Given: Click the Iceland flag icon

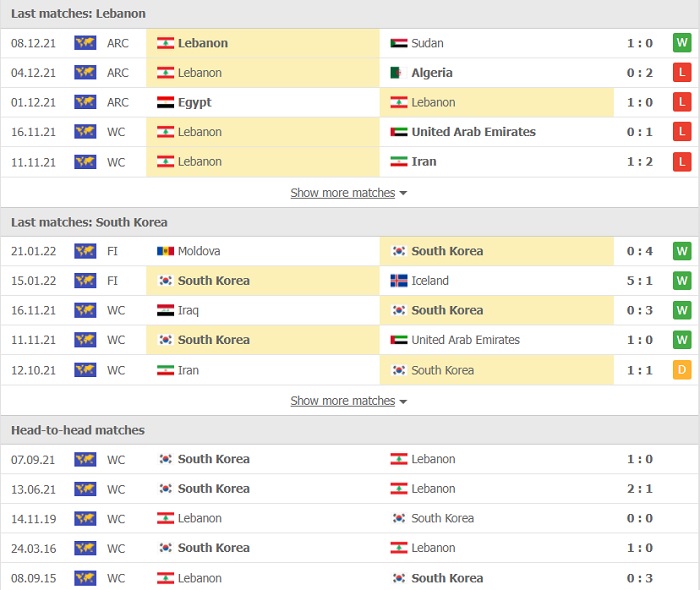Looking at the screenshot, I should pyautogui.click(x=399, y=281).
